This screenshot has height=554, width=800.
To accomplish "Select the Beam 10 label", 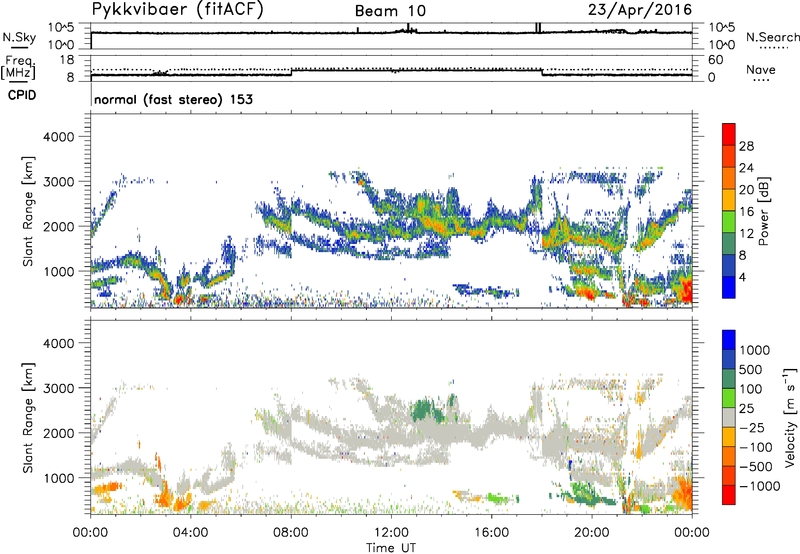I will (390, 11).
